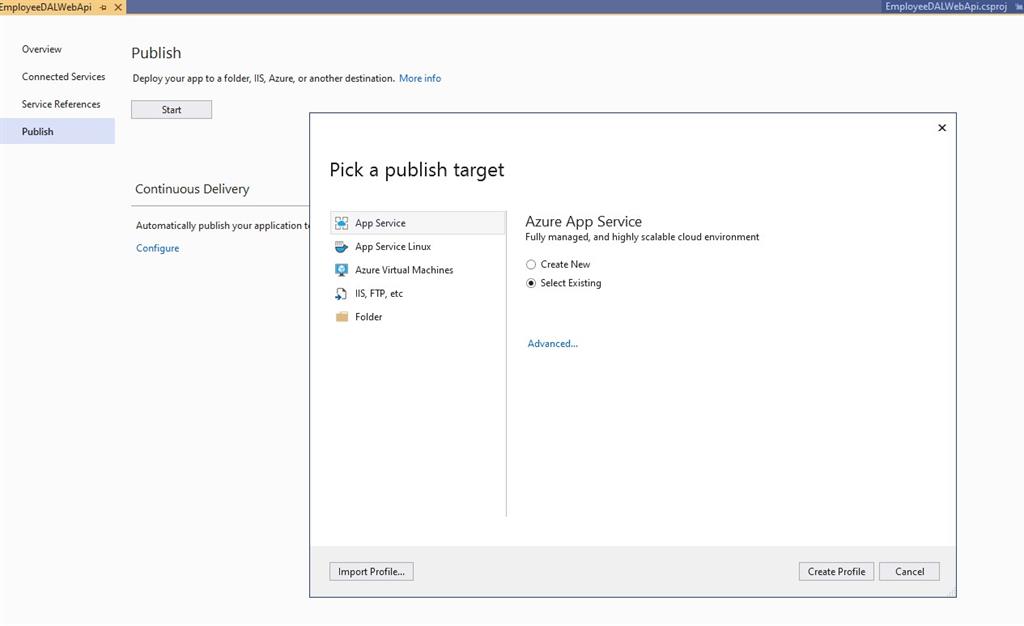Select the Create New radio button

point(531,264)
